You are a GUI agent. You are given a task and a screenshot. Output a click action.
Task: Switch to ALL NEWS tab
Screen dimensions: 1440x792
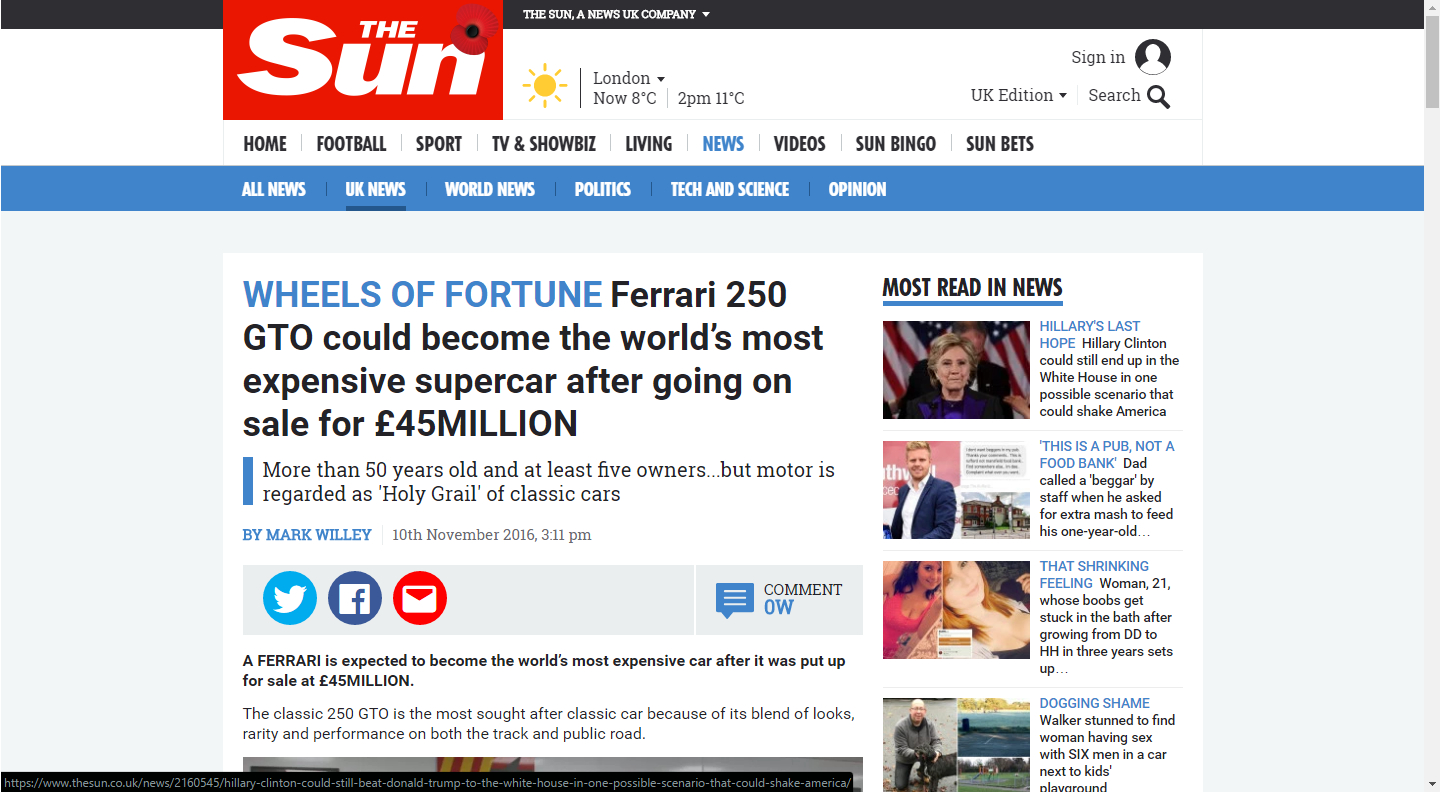pos(274,189)
